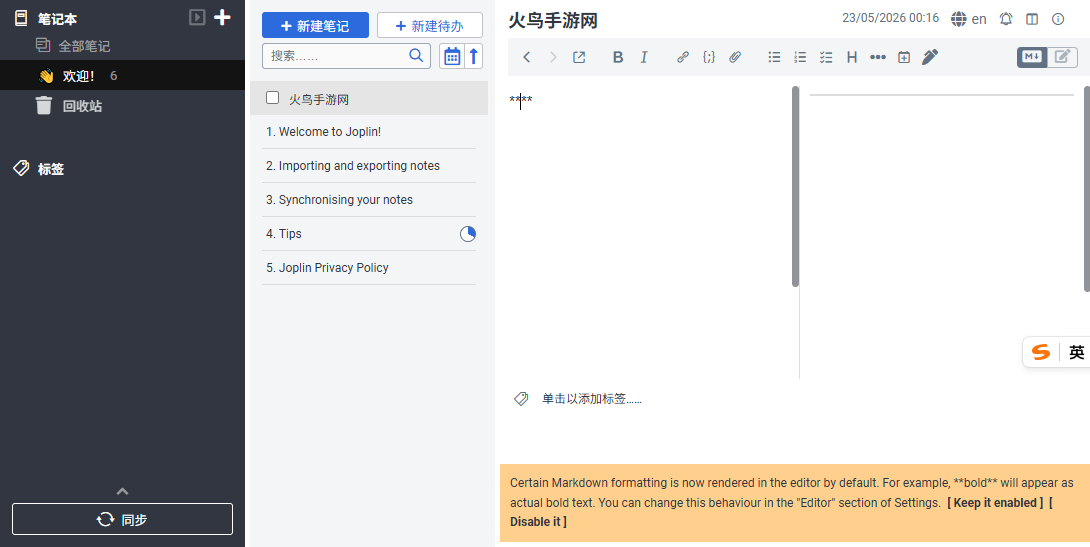Insert a heading with H icon

pos(852,57)
